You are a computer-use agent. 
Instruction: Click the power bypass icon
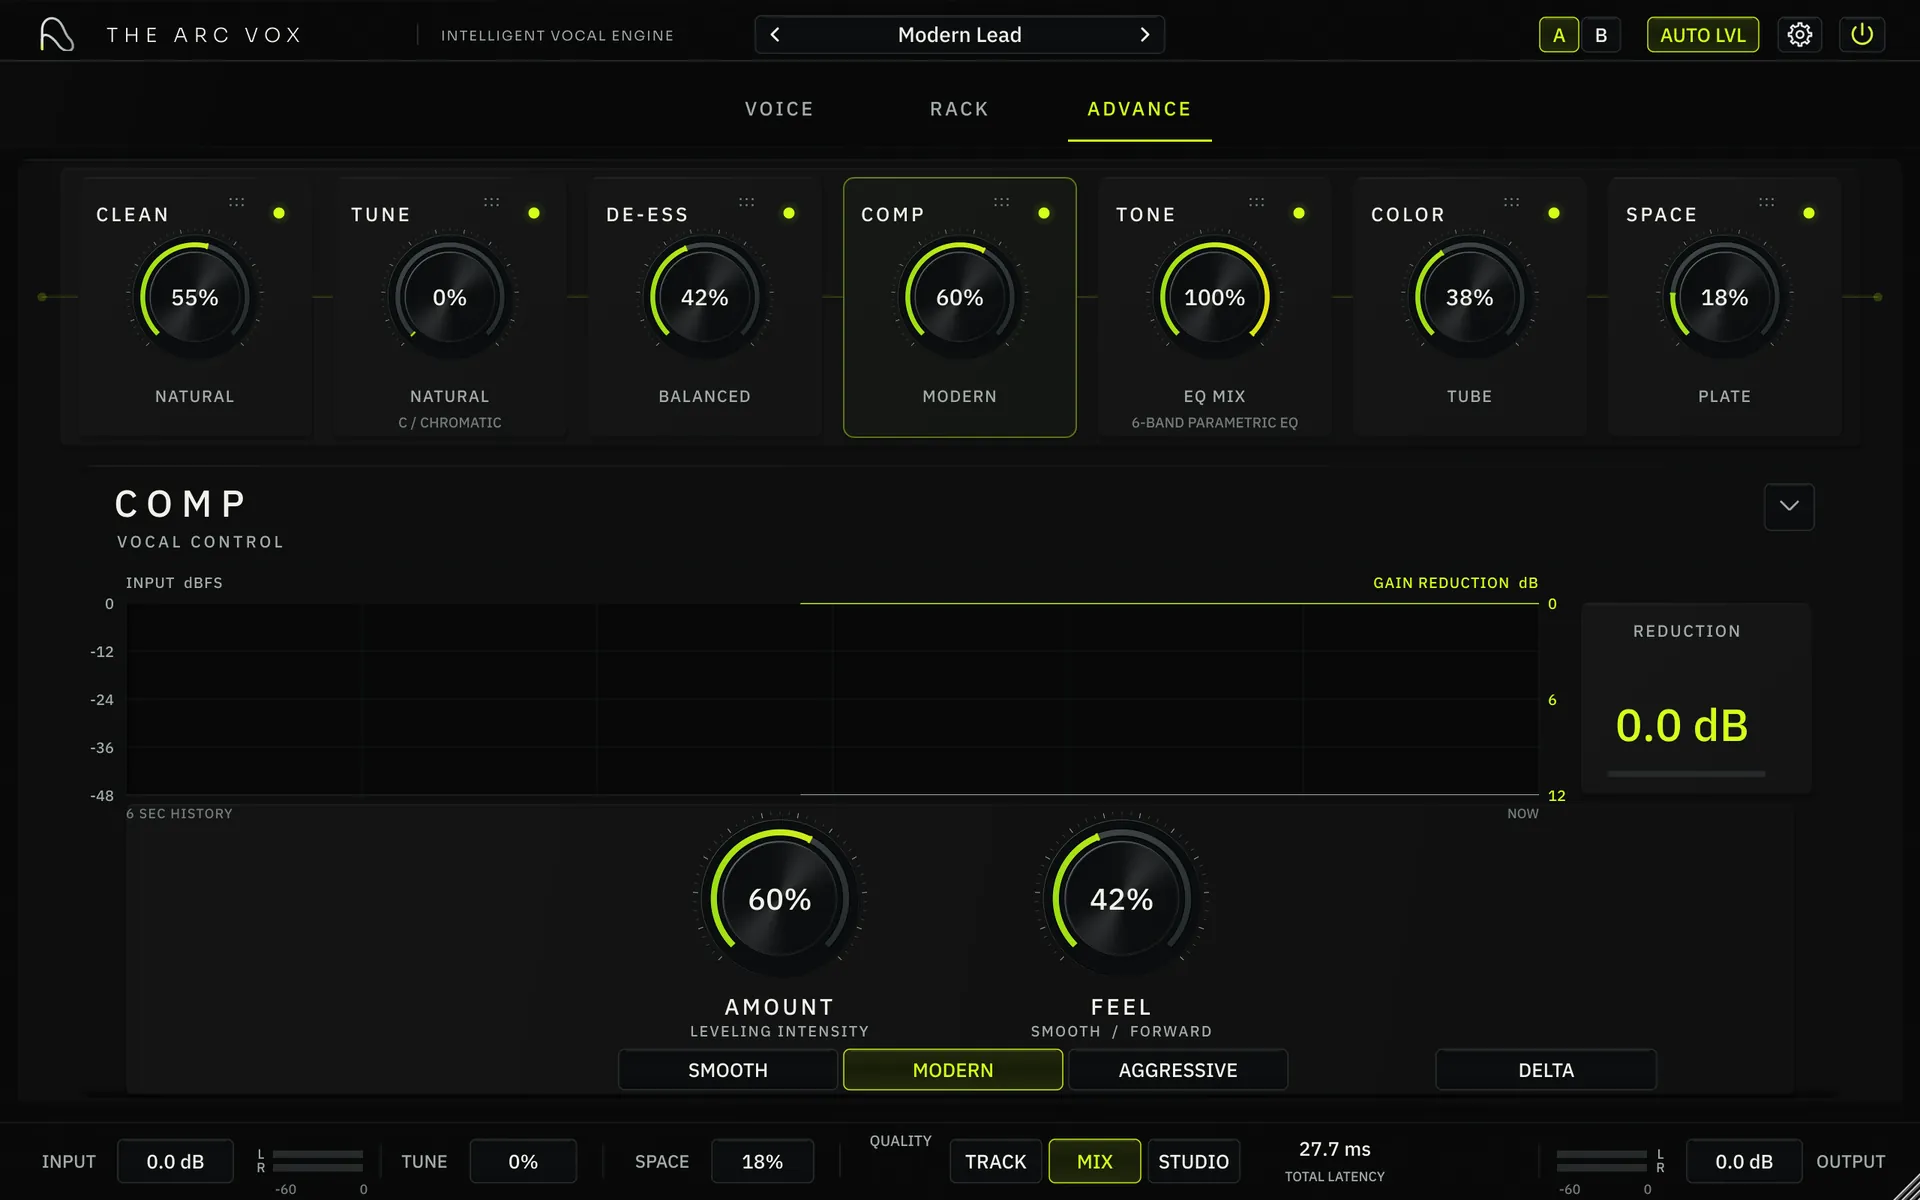pyautogui.click(x=1862, y=35)
